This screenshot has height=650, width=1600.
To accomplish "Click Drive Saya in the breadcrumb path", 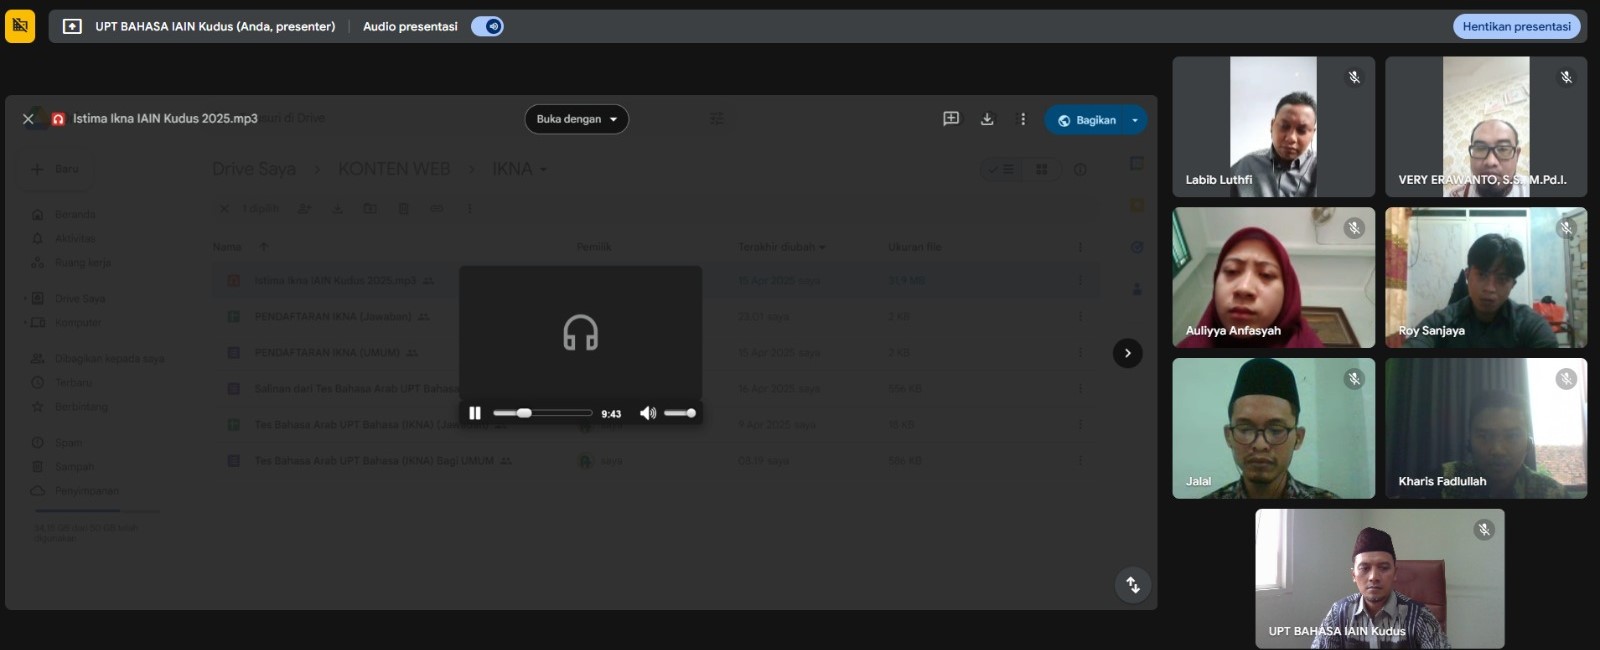I will (x=254, y=169).
